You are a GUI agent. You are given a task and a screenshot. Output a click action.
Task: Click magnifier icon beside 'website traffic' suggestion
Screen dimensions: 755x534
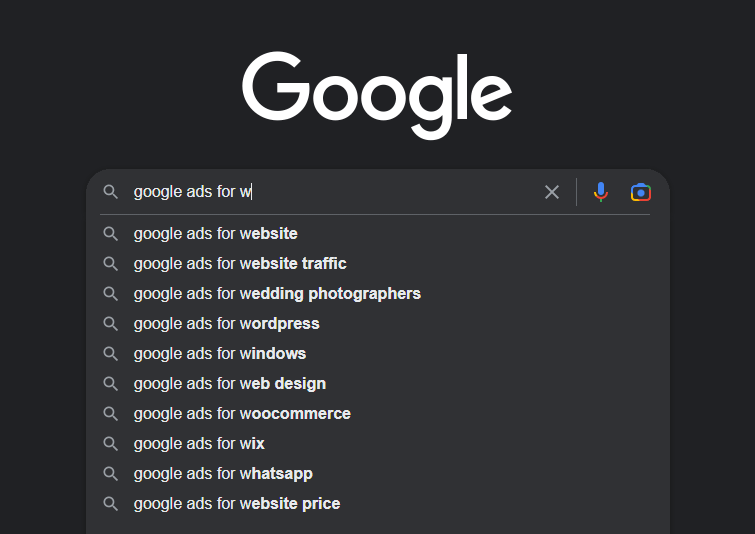pyautogui.click(x=111, y=264)
